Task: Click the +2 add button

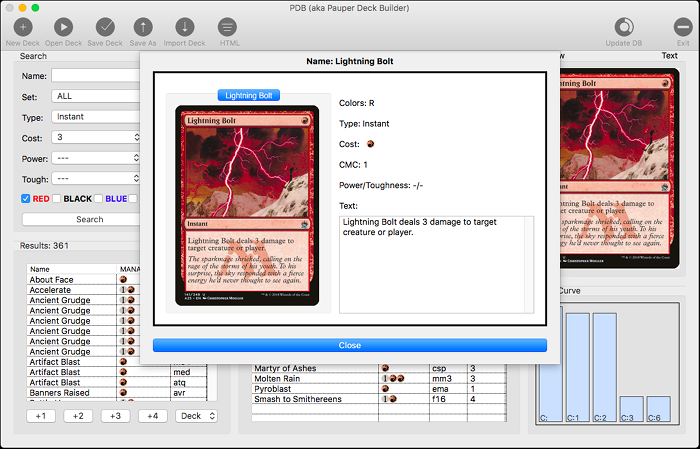Action: click(x=78, y=416)
